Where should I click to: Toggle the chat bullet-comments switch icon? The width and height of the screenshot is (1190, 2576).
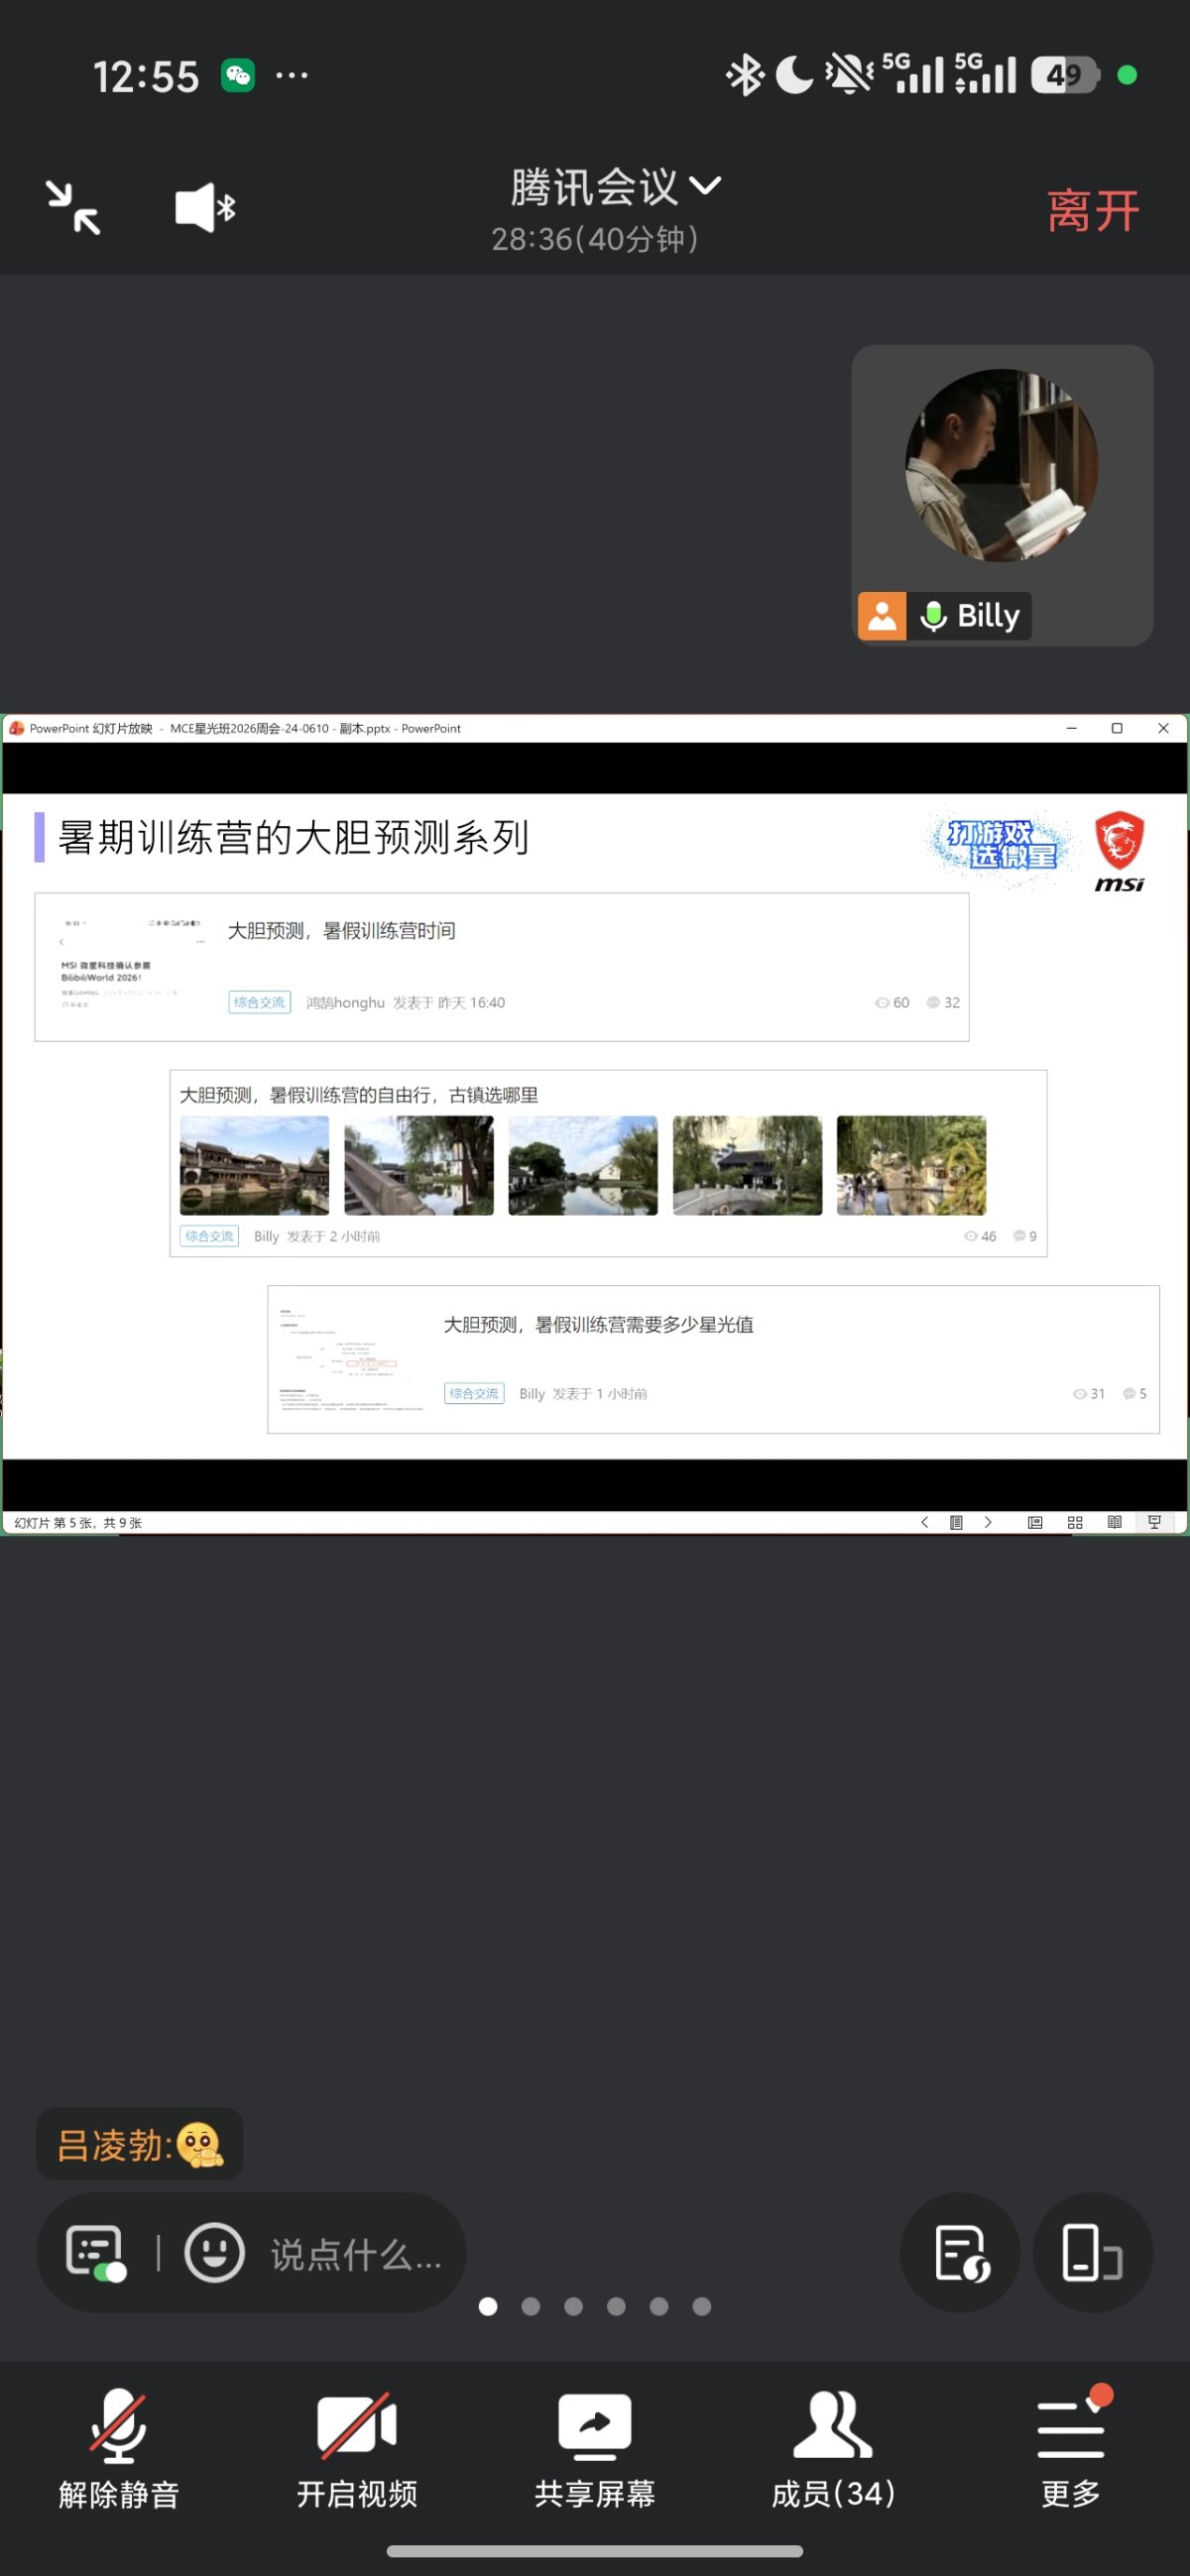(95, 2253)
